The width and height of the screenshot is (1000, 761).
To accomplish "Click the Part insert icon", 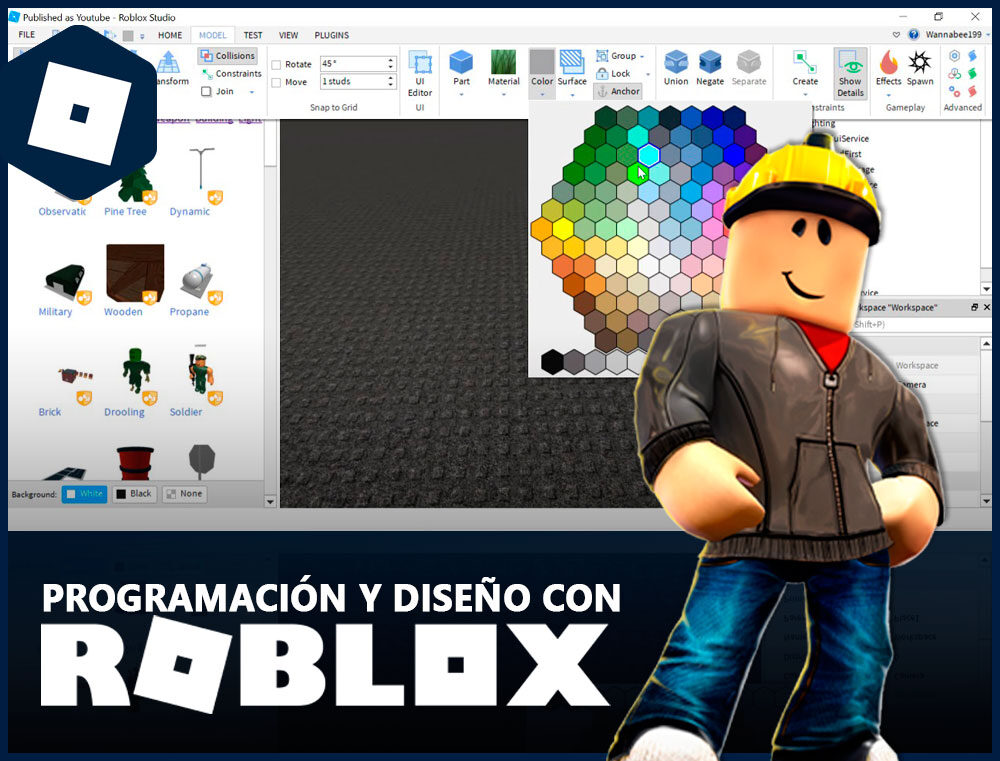I will click(461, 63).
